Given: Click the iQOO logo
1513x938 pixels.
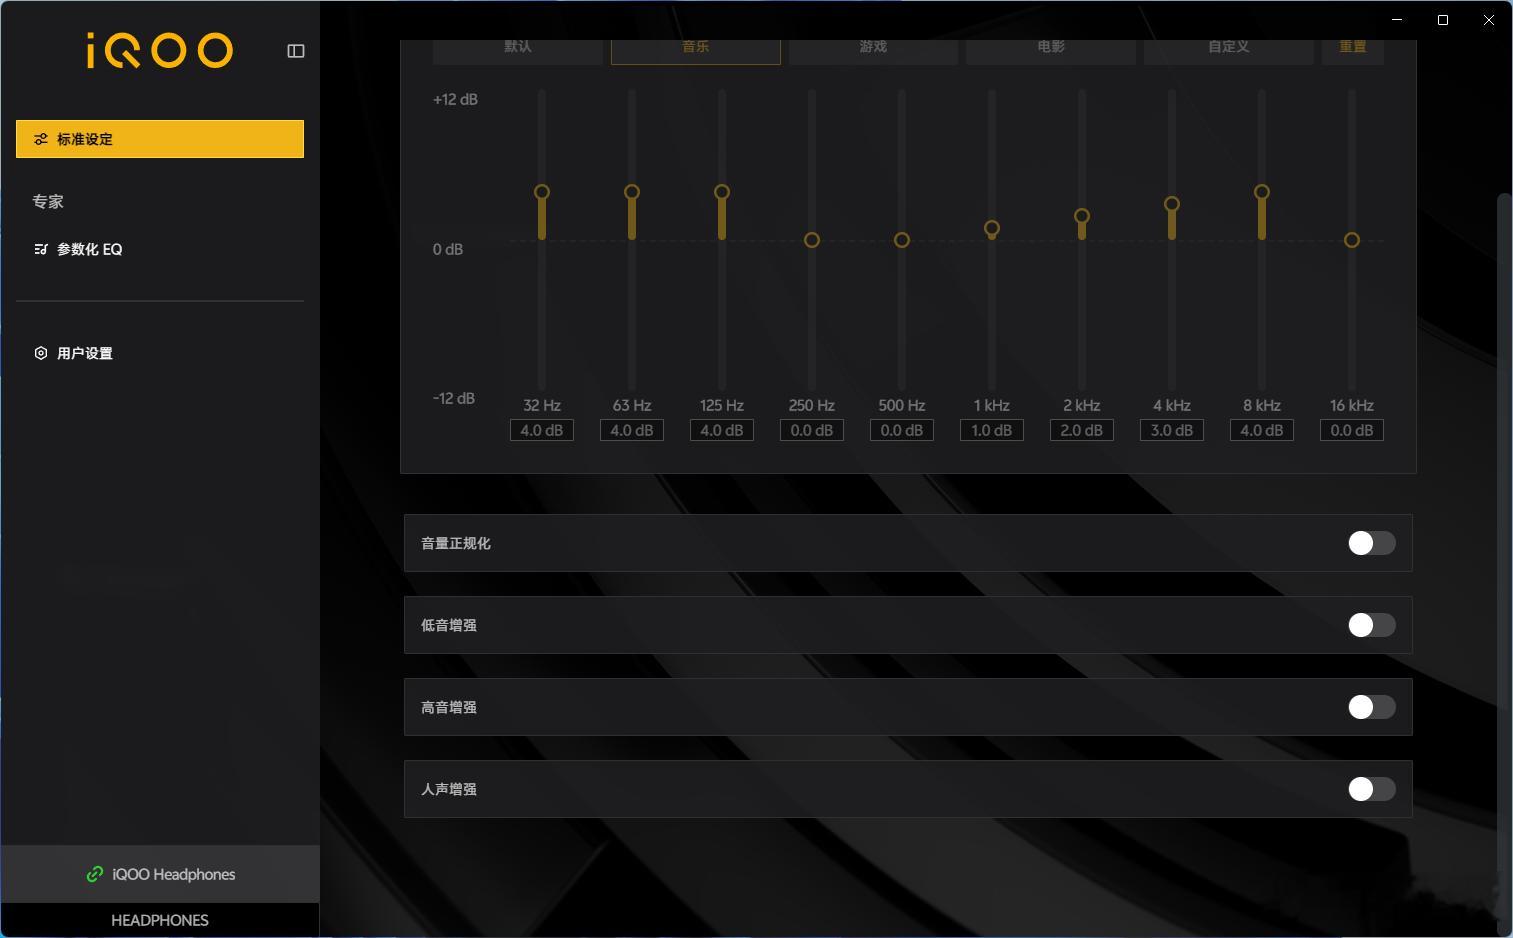Looking at the screenshot, I should (160, 50).
